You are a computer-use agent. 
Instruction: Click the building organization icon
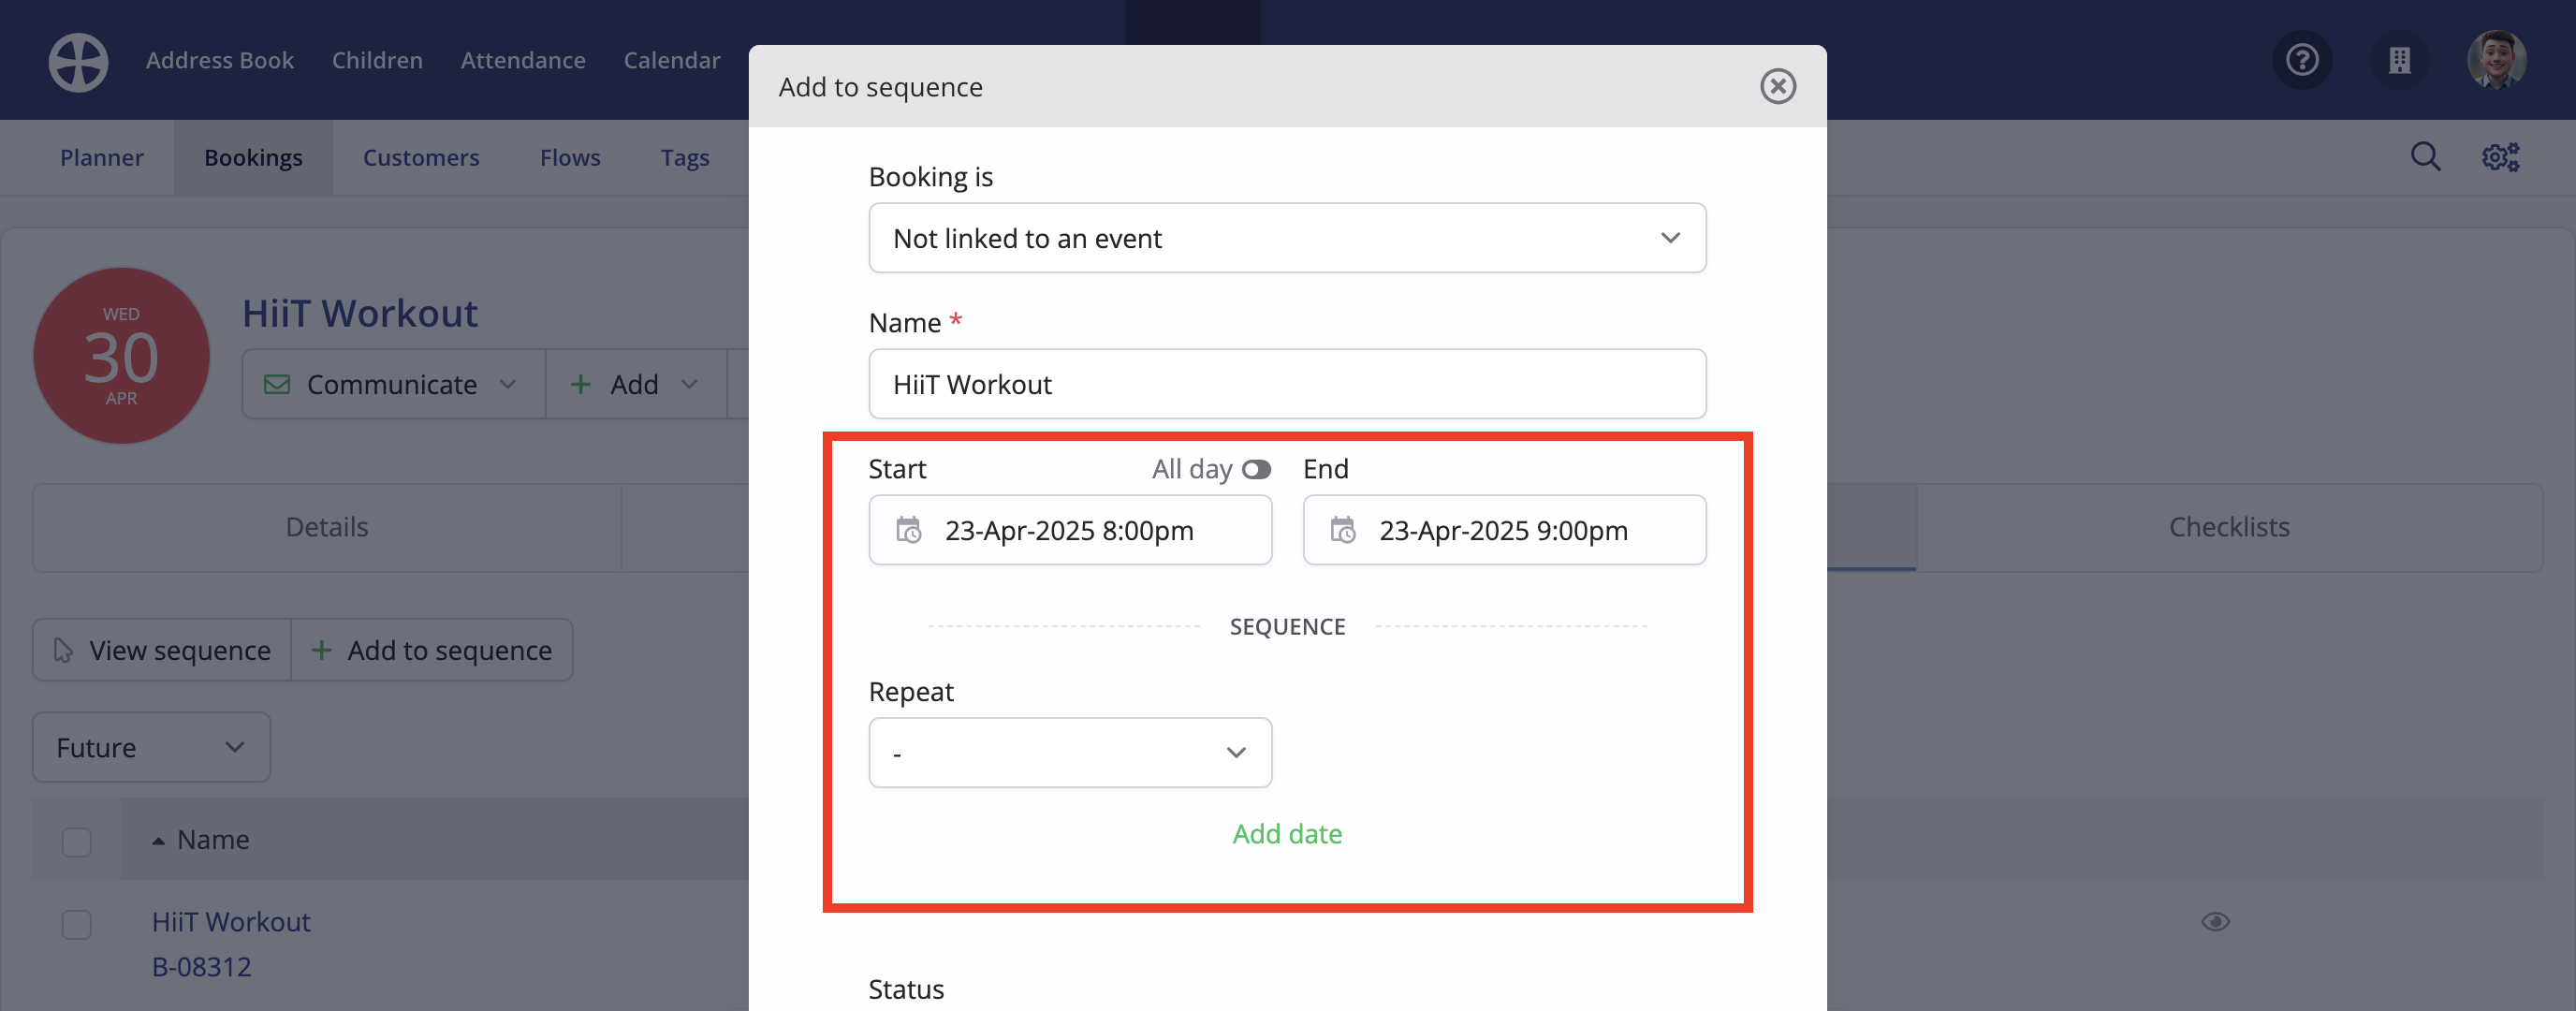coord(2399,60)
